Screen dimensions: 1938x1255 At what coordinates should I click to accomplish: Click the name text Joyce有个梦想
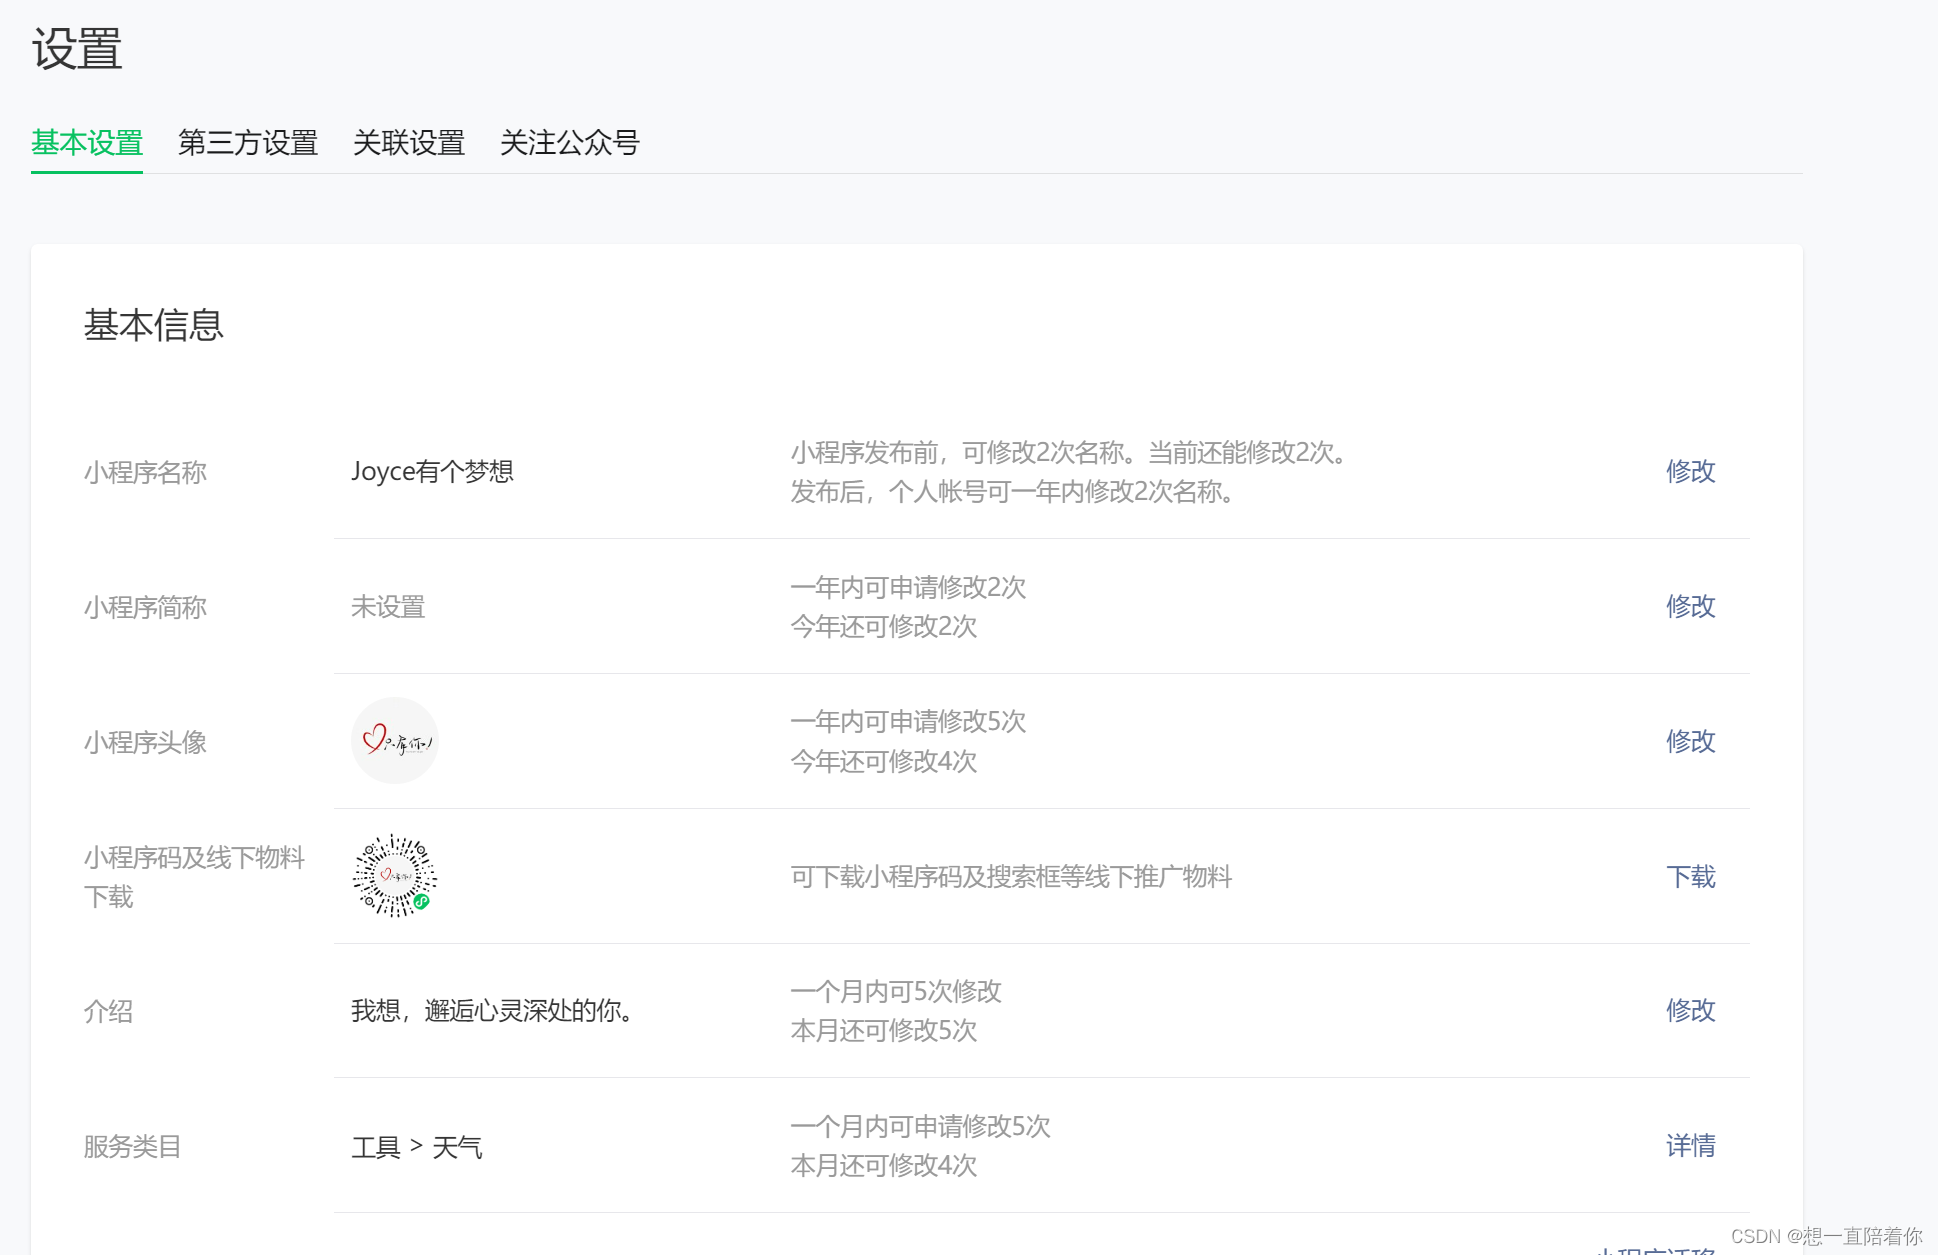click(x=432, y=471)
